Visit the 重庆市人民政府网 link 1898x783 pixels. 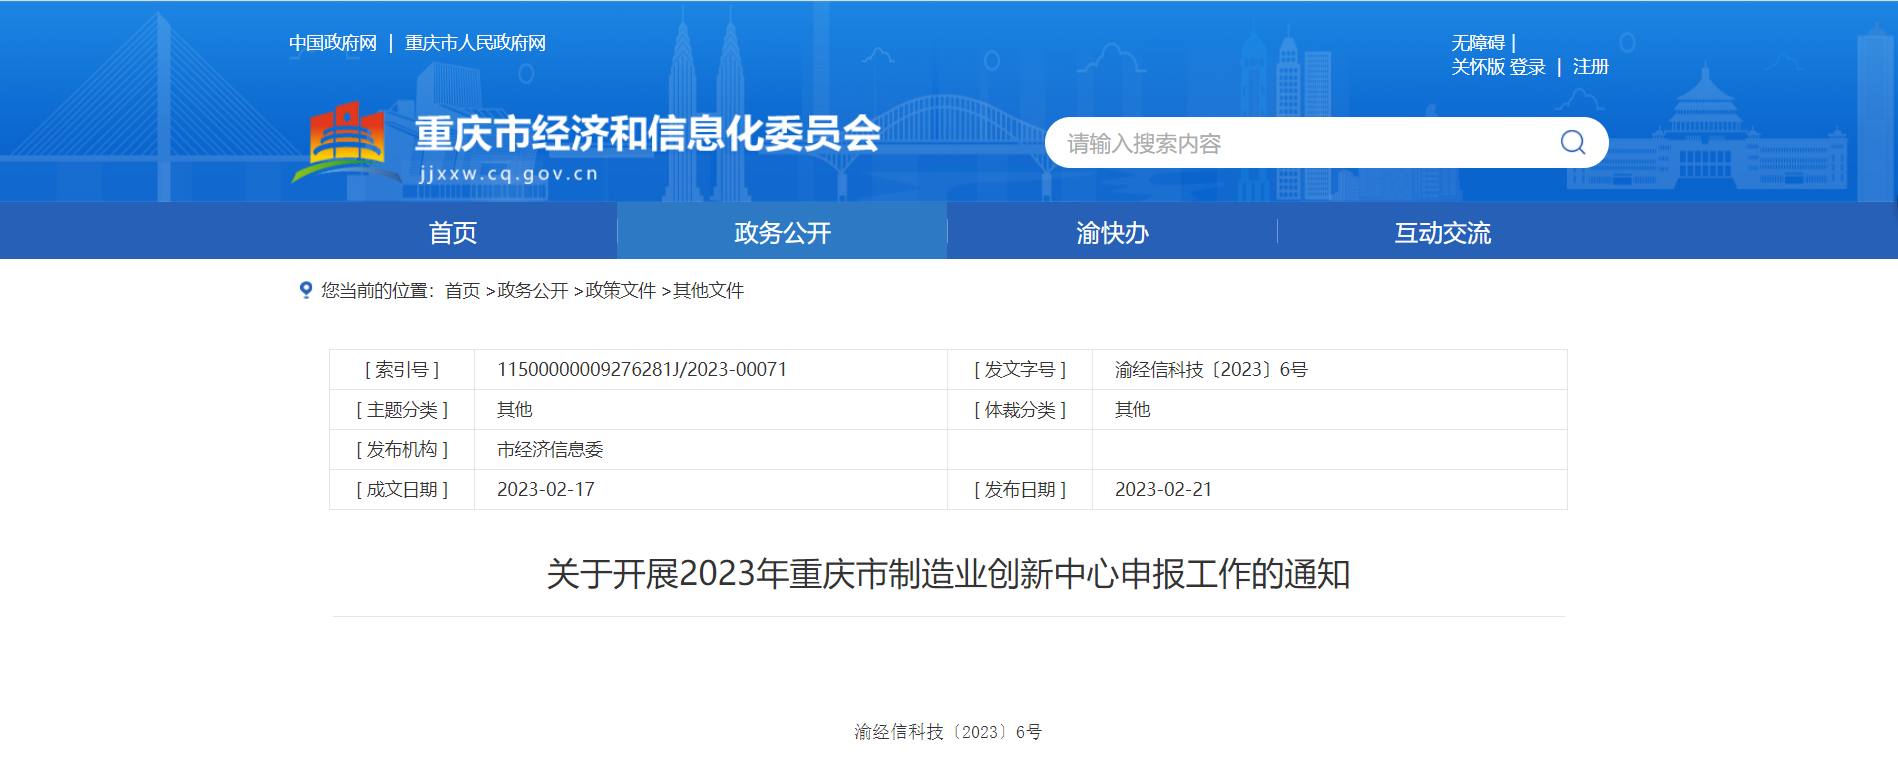coord(475,43)
